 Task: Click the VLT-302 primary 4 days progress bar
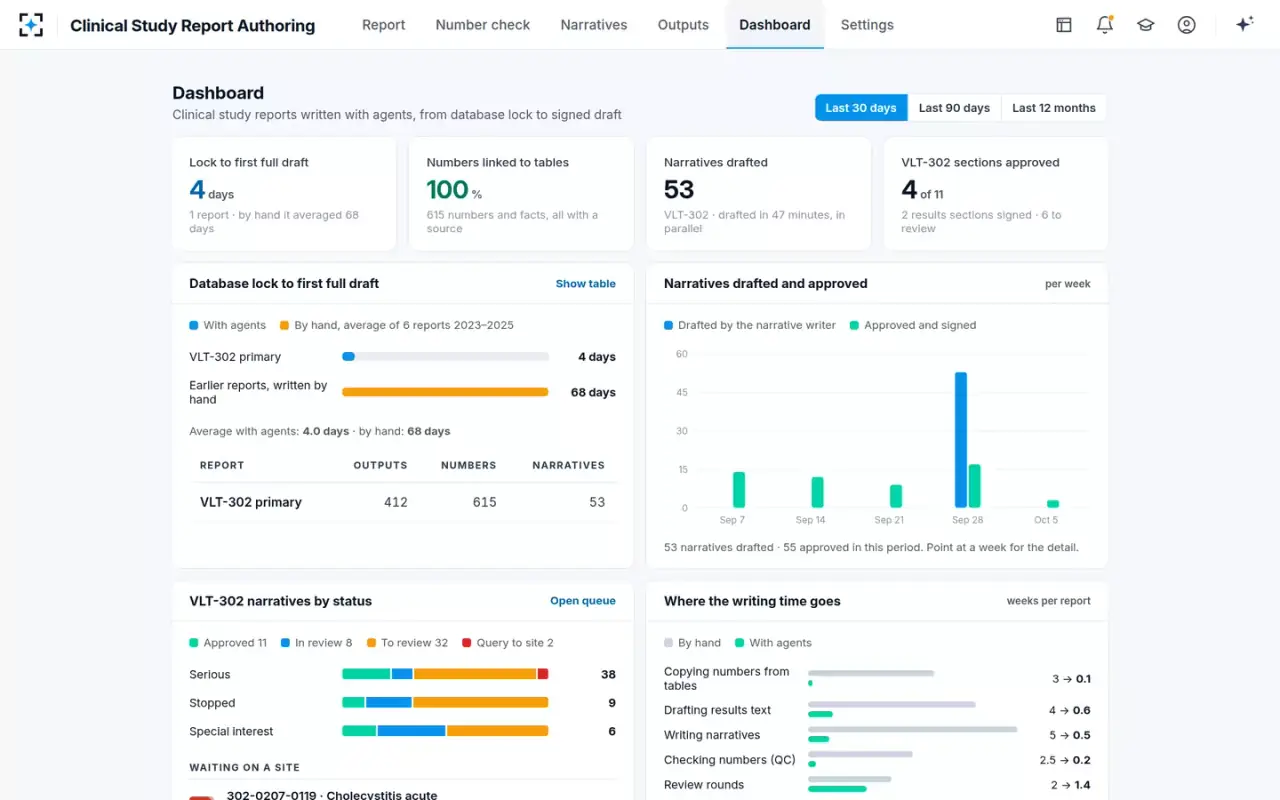(445, 357)
